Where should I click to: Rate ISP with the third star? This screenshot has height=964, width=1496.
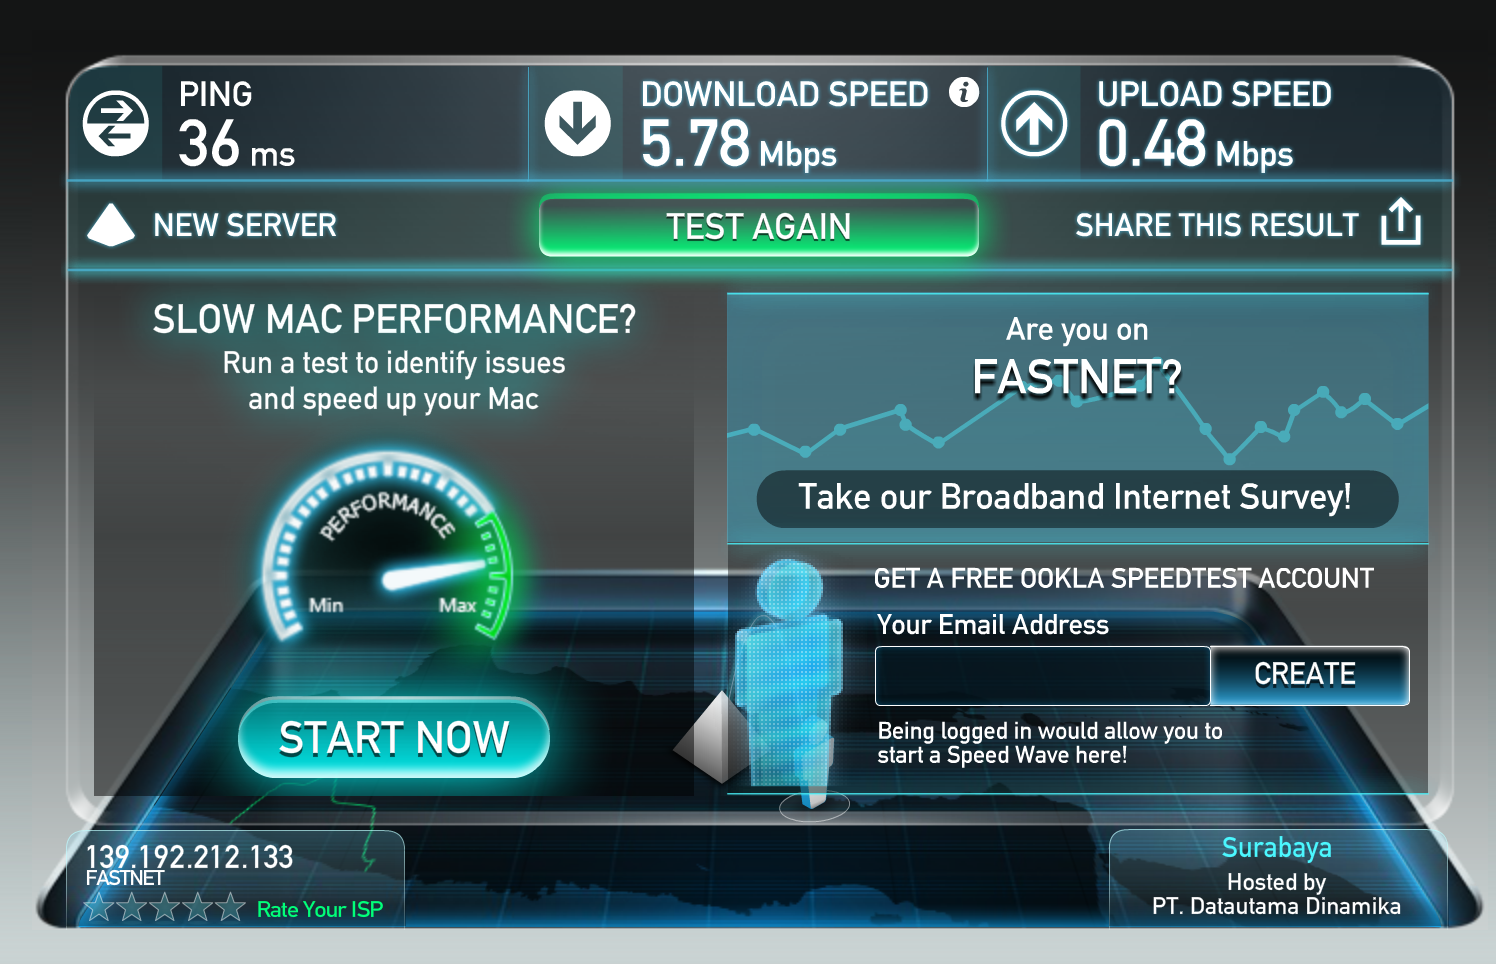point(165,907)
